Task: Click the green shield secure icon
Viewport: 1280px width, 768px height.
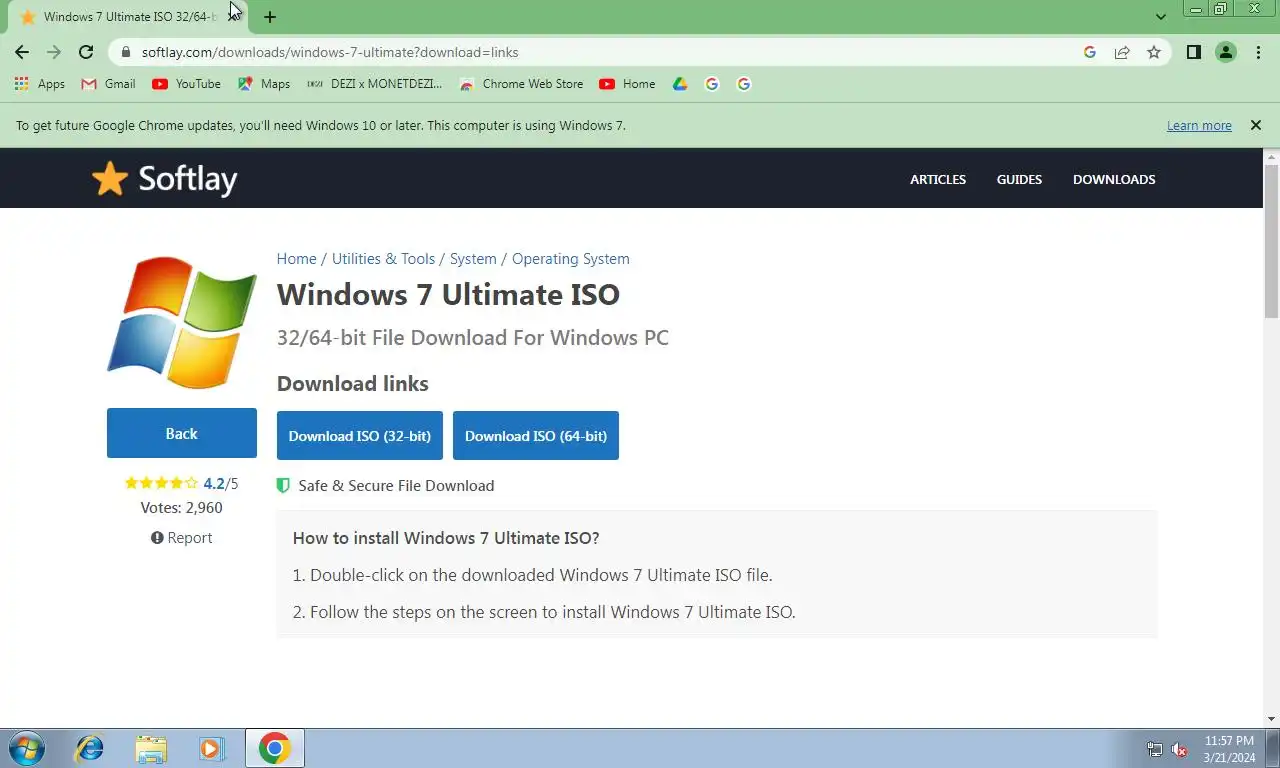Action: tap(283, 485)
